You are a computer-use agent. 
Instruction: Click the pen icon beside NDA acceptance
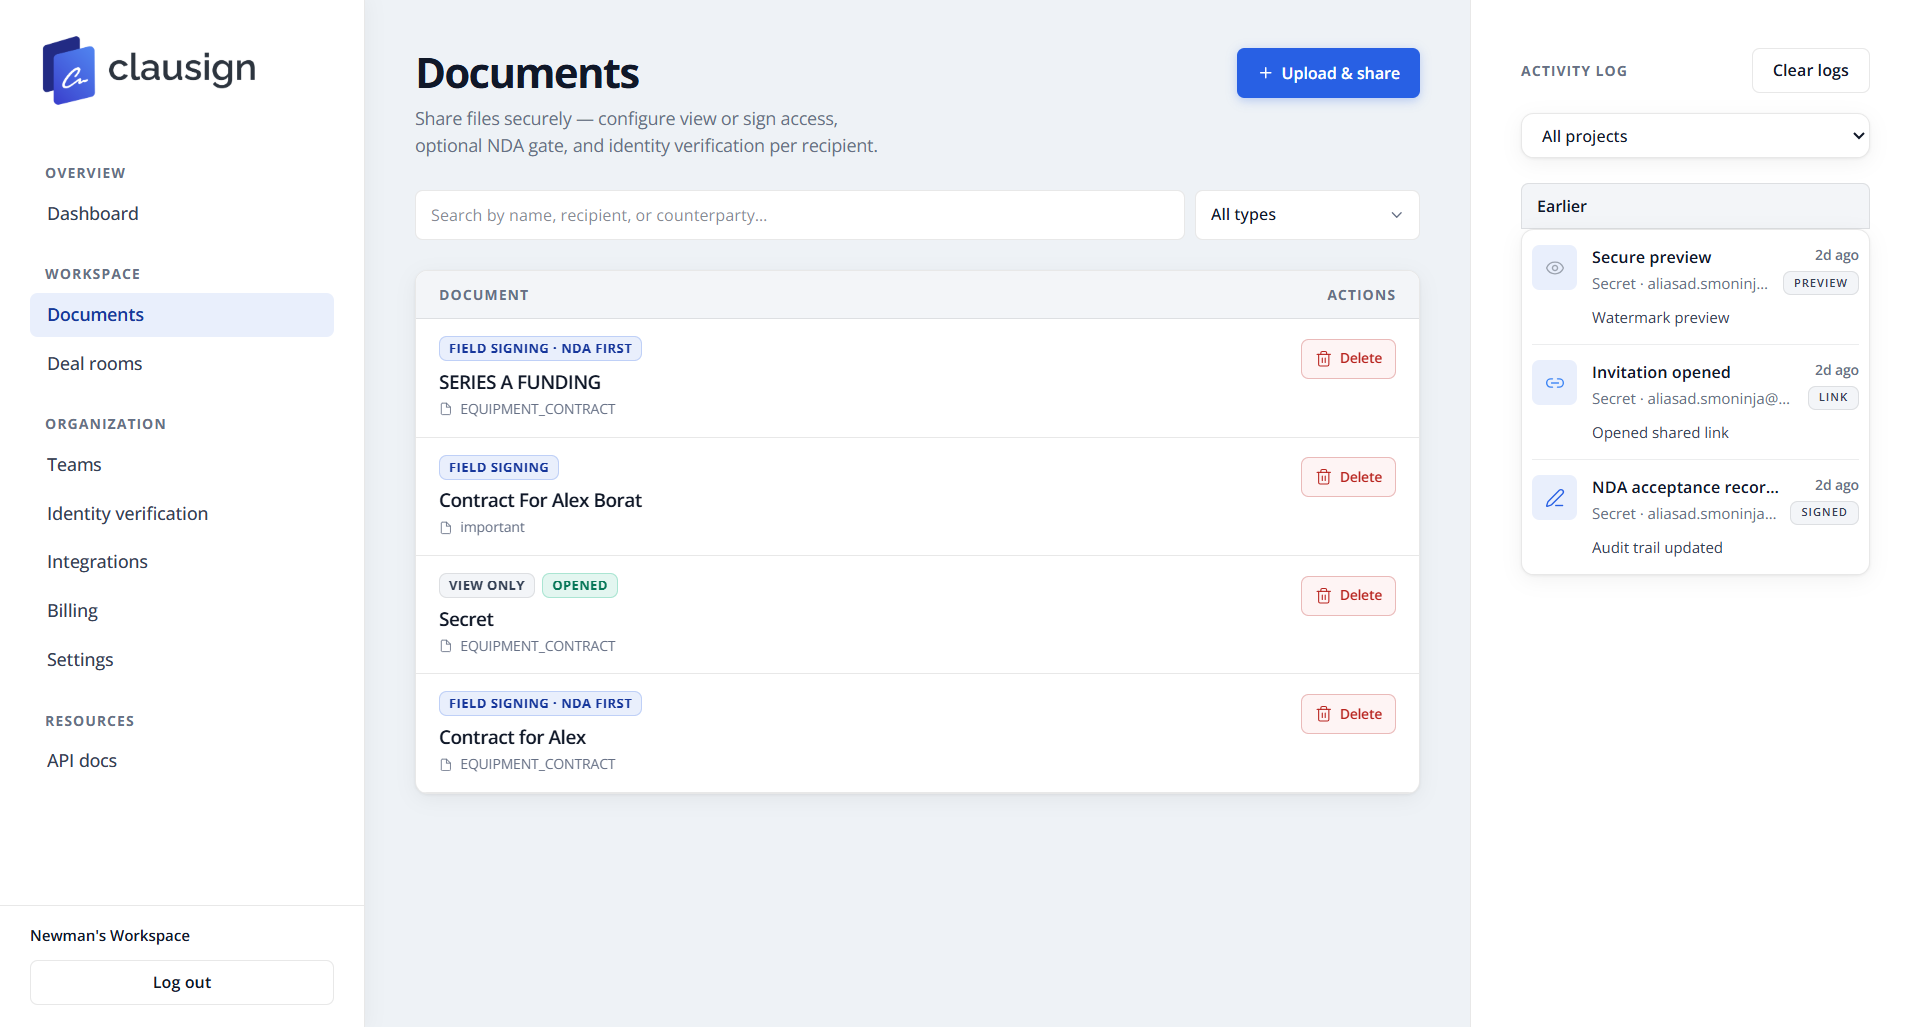pos(1554,498)
